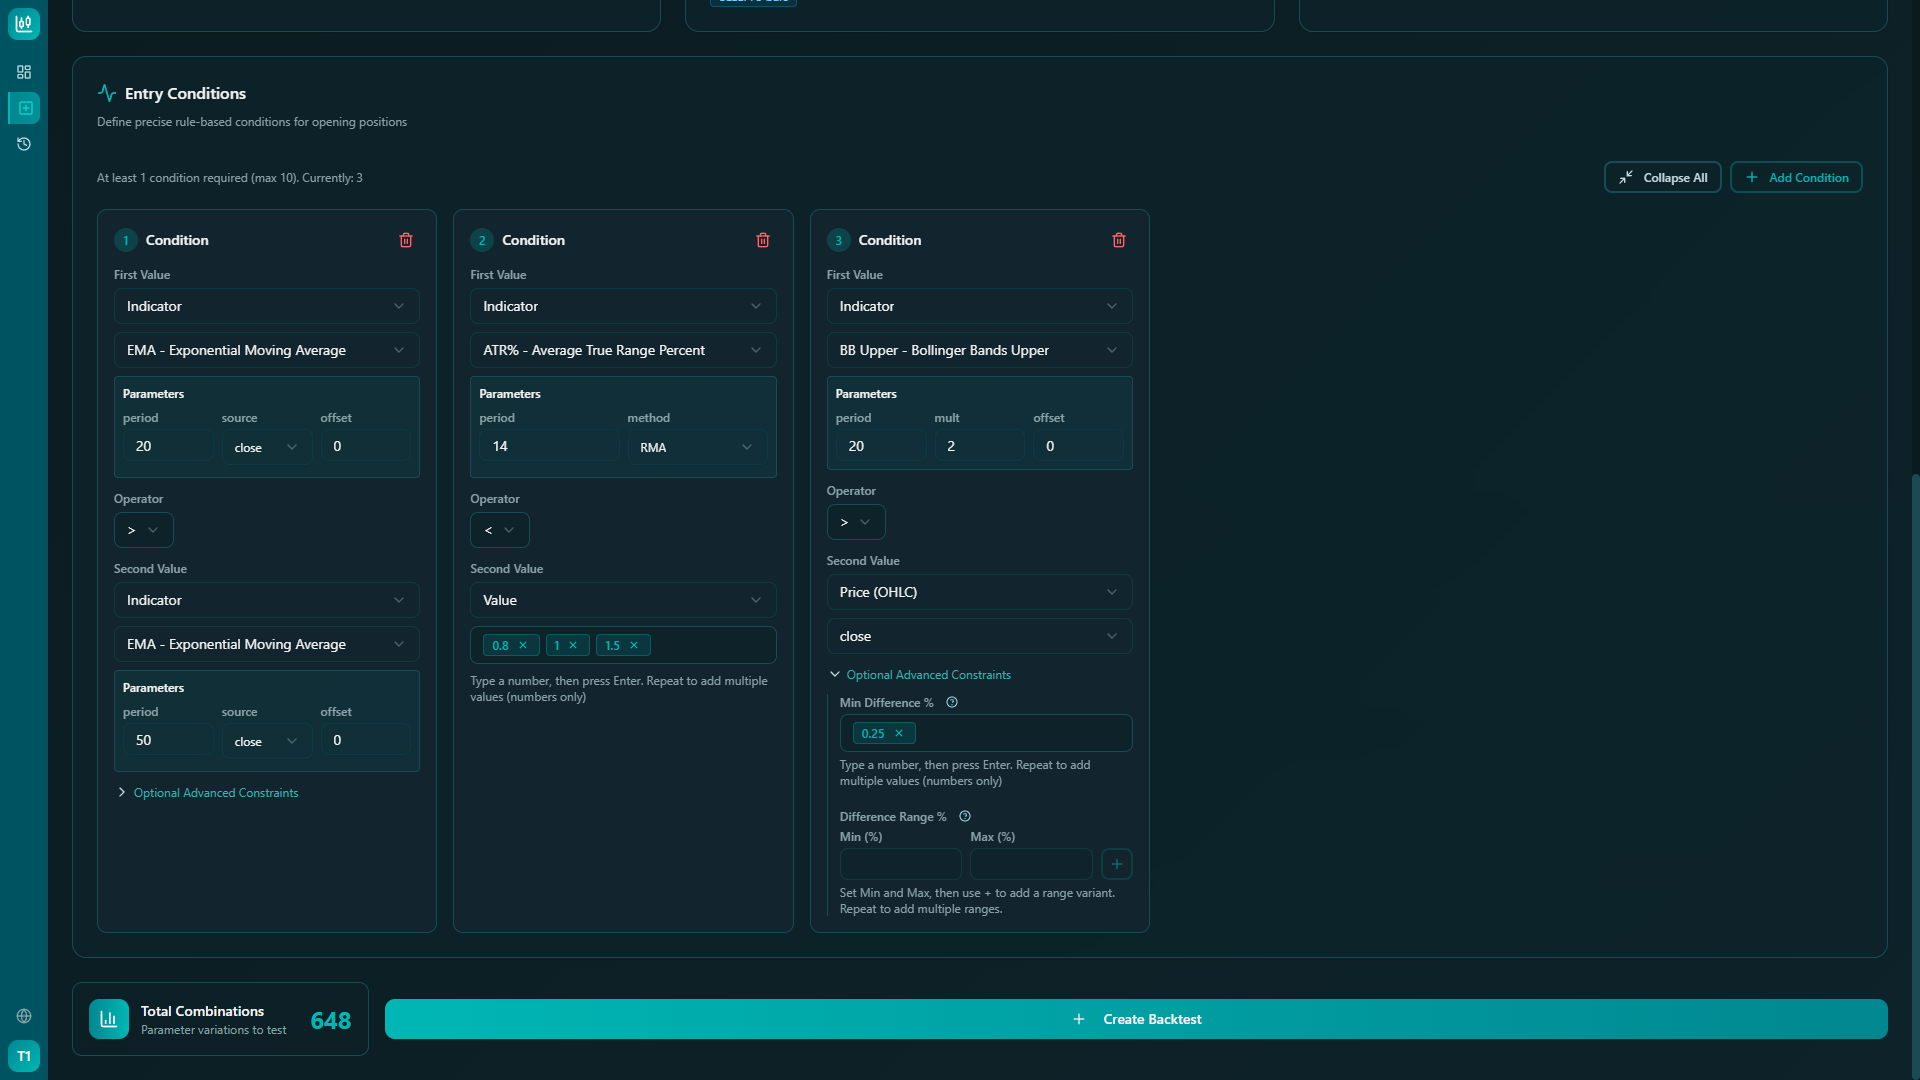Open Condition 1 First Value type dropdown
This screenshot has height=1080, width=1920.
tap(266, 306)
